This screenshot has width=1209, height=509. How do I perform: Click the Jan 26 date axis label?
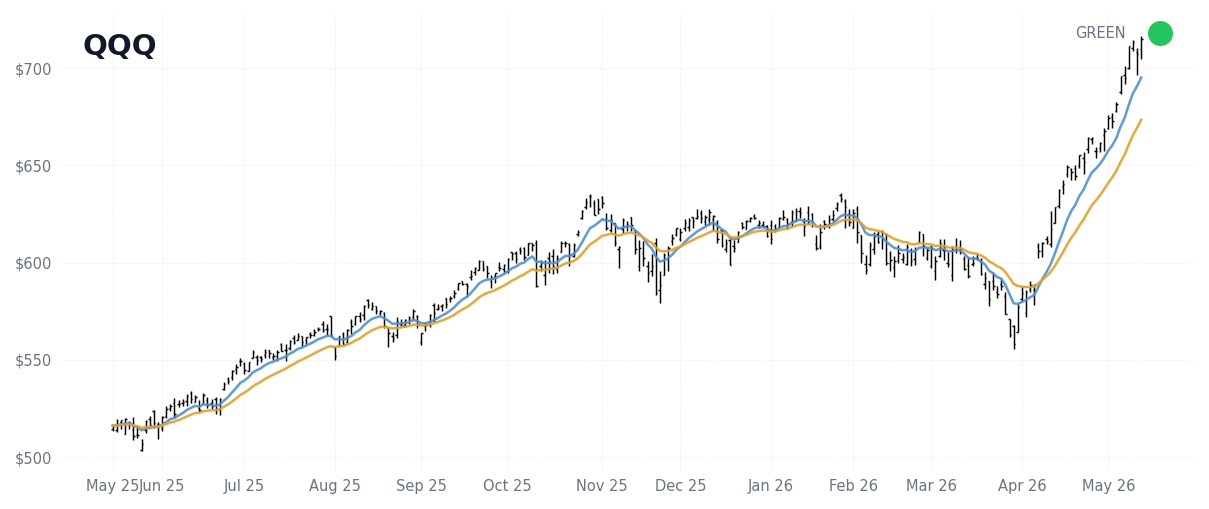[x=770, y=486]
